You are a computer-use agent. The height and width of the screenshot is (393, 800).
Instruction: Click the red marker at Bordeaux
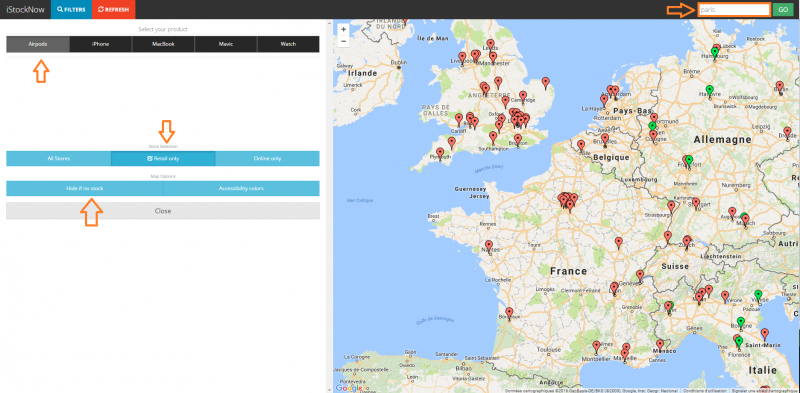click(x=509, y=313)
